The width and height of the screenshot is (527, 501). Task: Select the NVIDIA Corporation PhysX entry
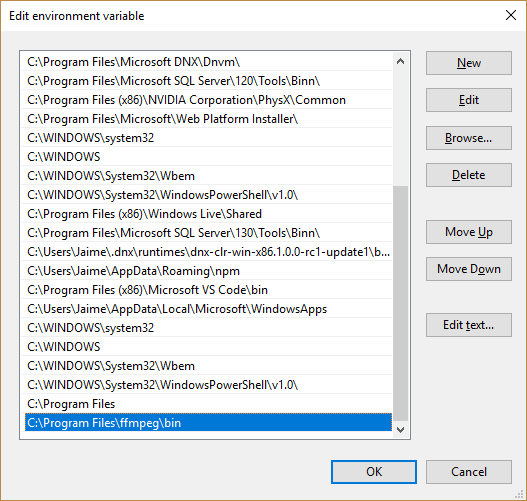pos(206,100)
